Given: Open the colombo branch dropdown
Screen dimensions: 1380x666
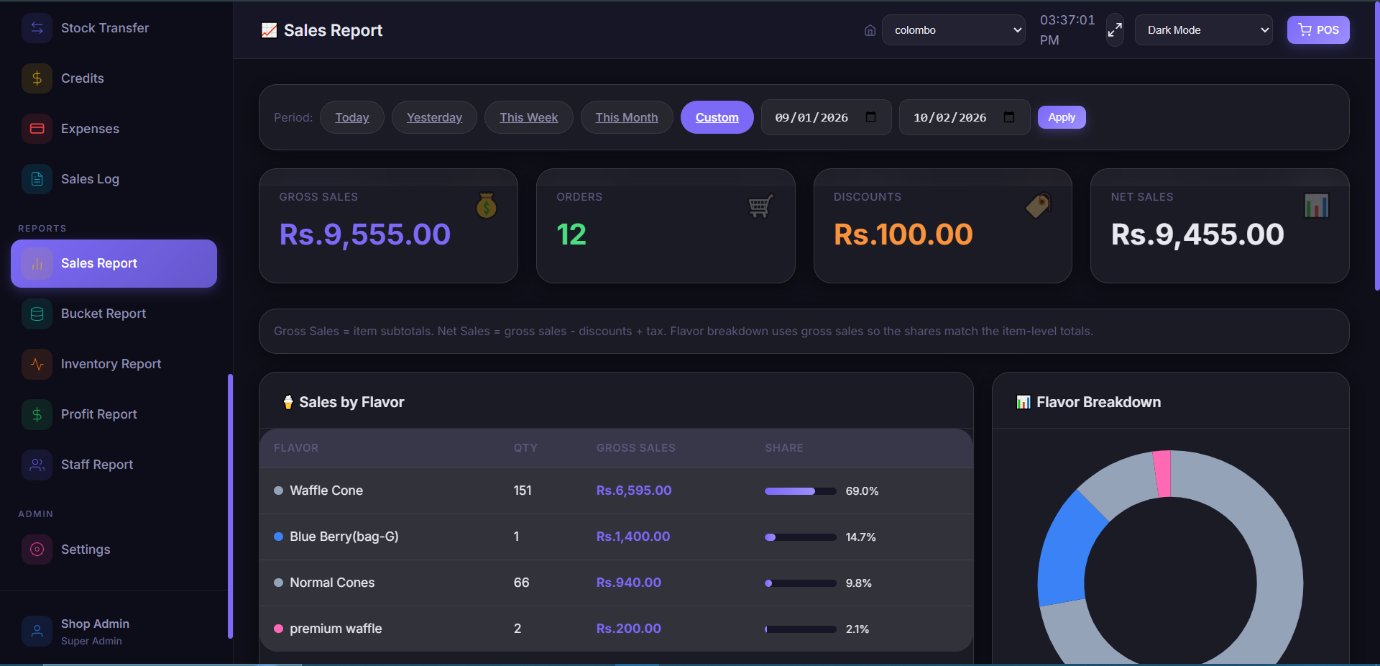Looking at the screenshot, I should [x=954, y=30].
